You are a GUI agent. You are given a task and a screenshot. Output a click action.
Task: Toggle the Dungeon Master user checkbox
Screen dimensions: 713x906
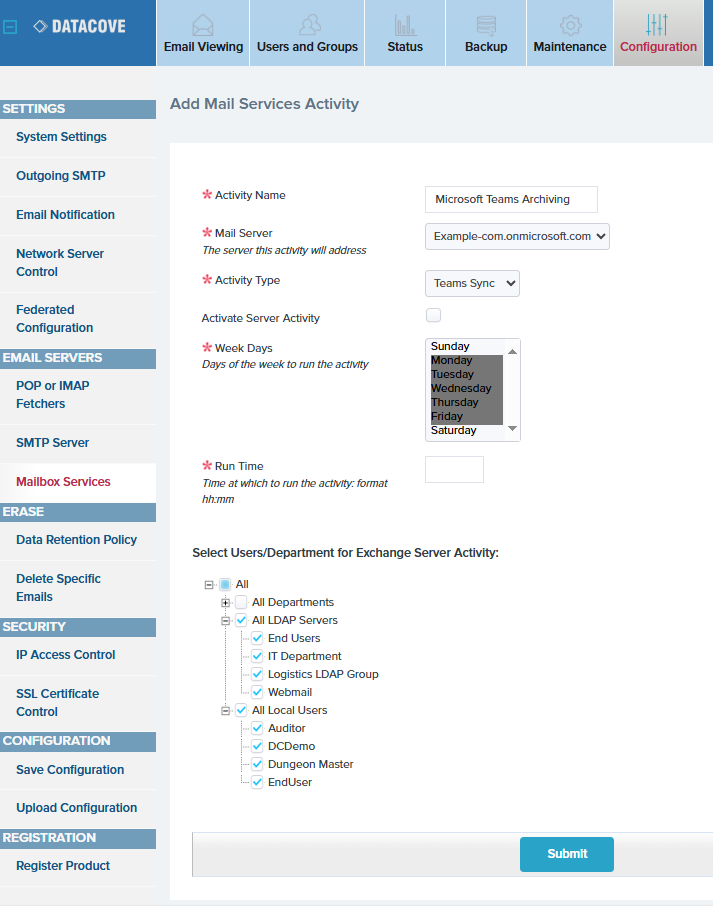coord(257,764)
